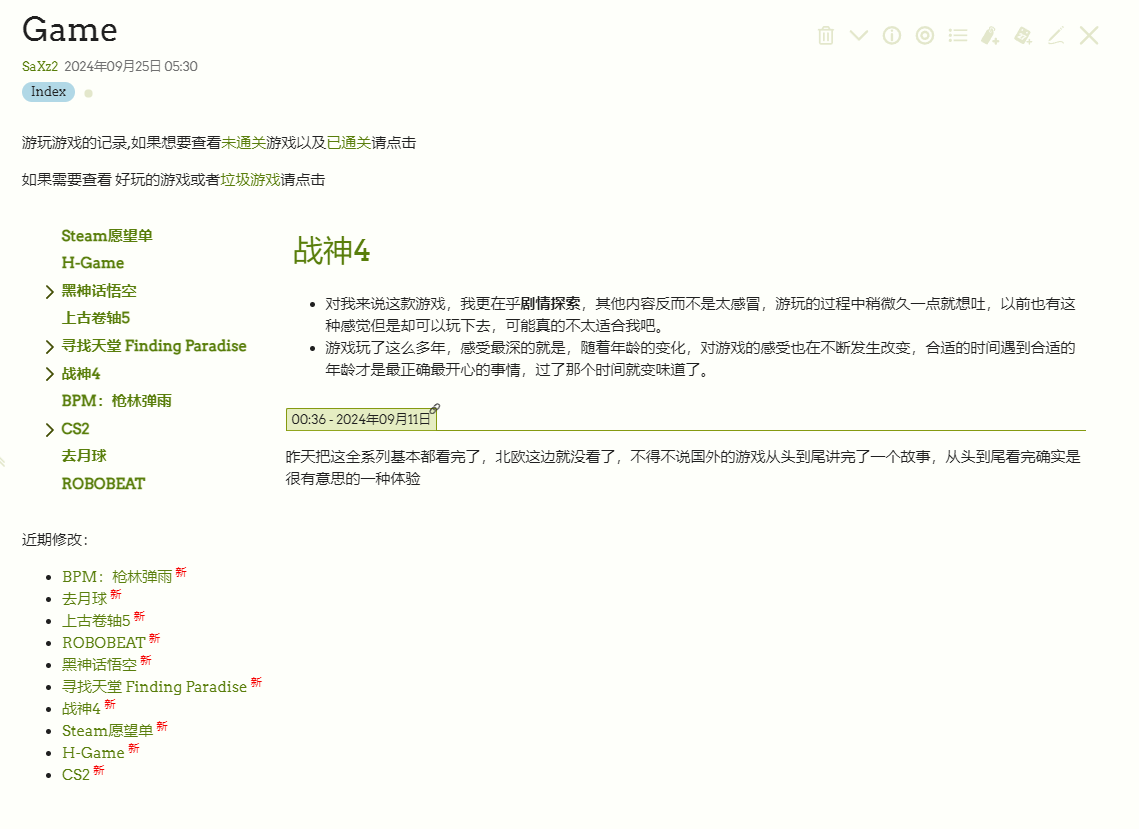Viewport: 1139px width, 829px height.
Task: Click the small dot beside Index tag
Action: [x=89, y=93]
